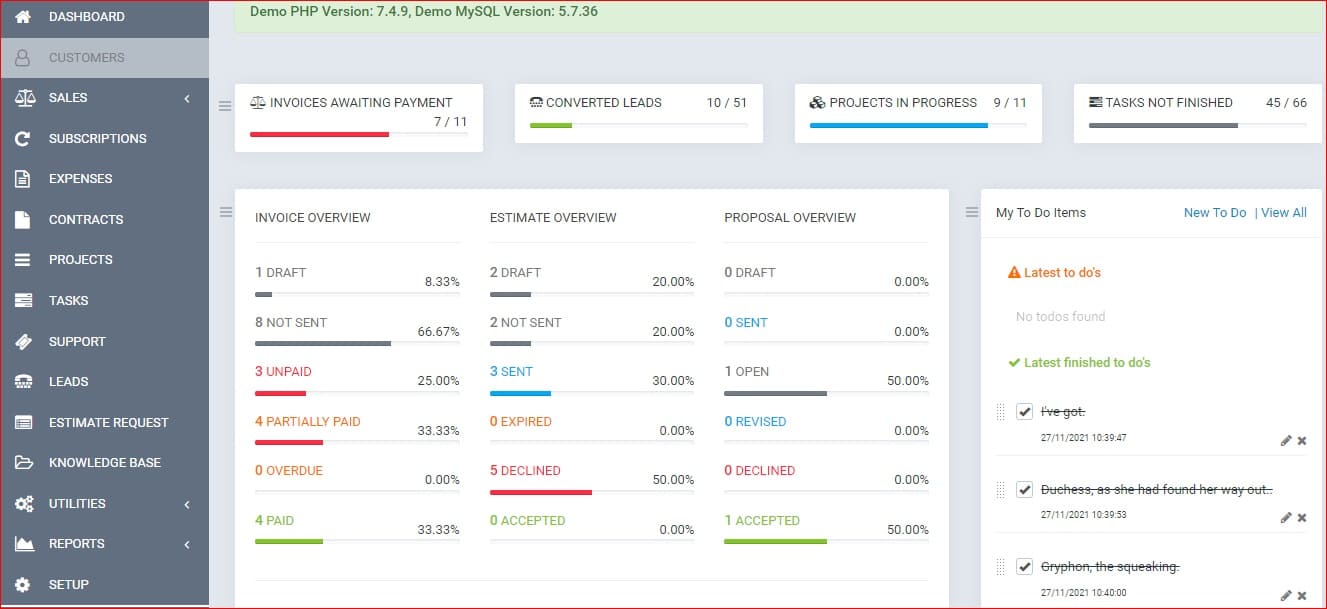1327x609 pixels.
Task: Click the Dashboard home icon
Action: 23,17
